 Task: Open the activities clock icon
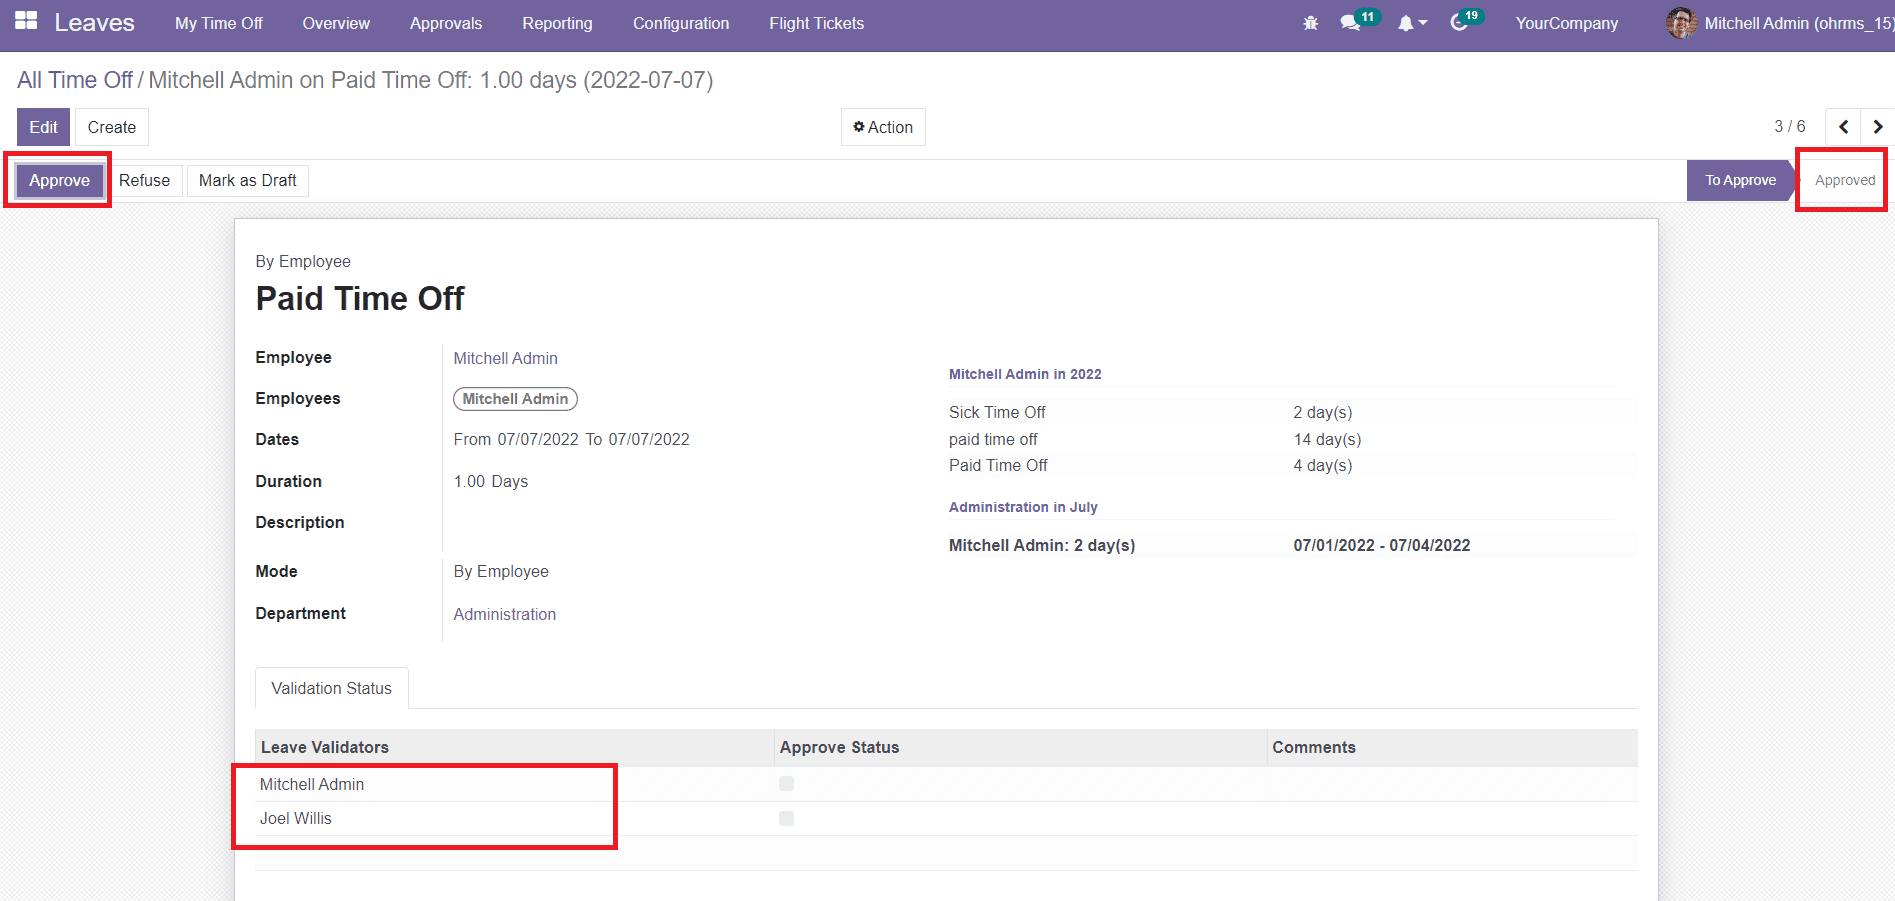1459,23
